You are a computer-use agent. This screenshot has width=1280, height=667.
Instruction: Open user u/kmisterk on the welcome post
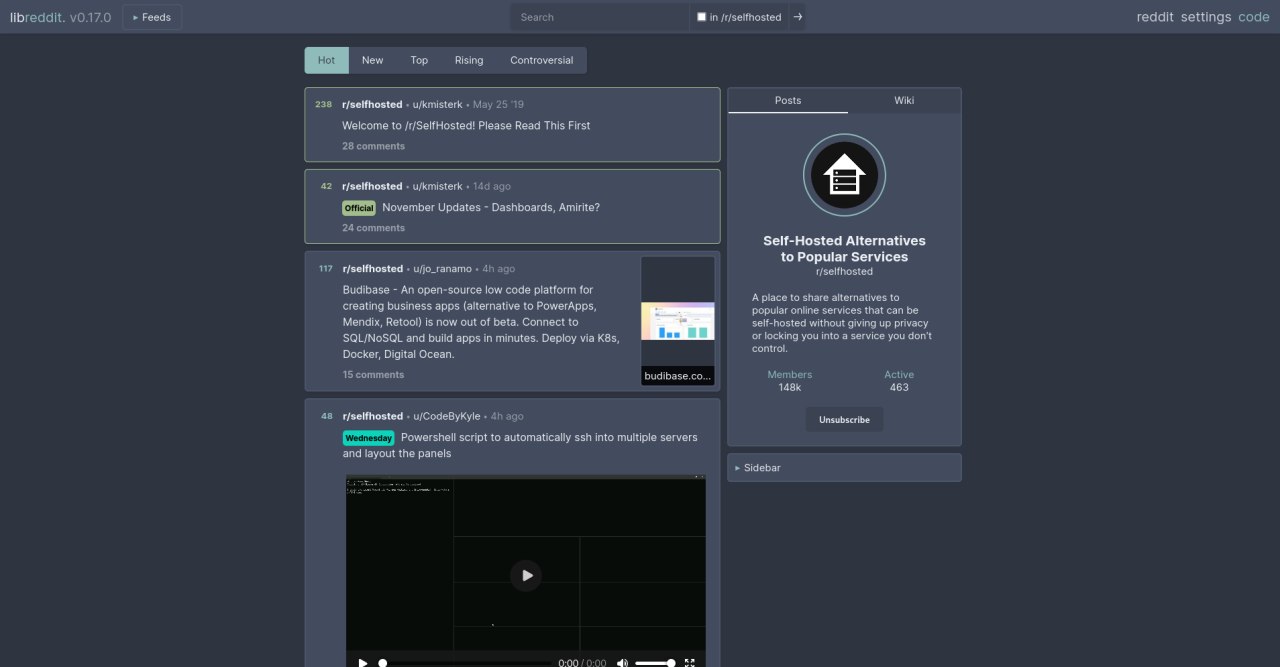click(437, 104)
